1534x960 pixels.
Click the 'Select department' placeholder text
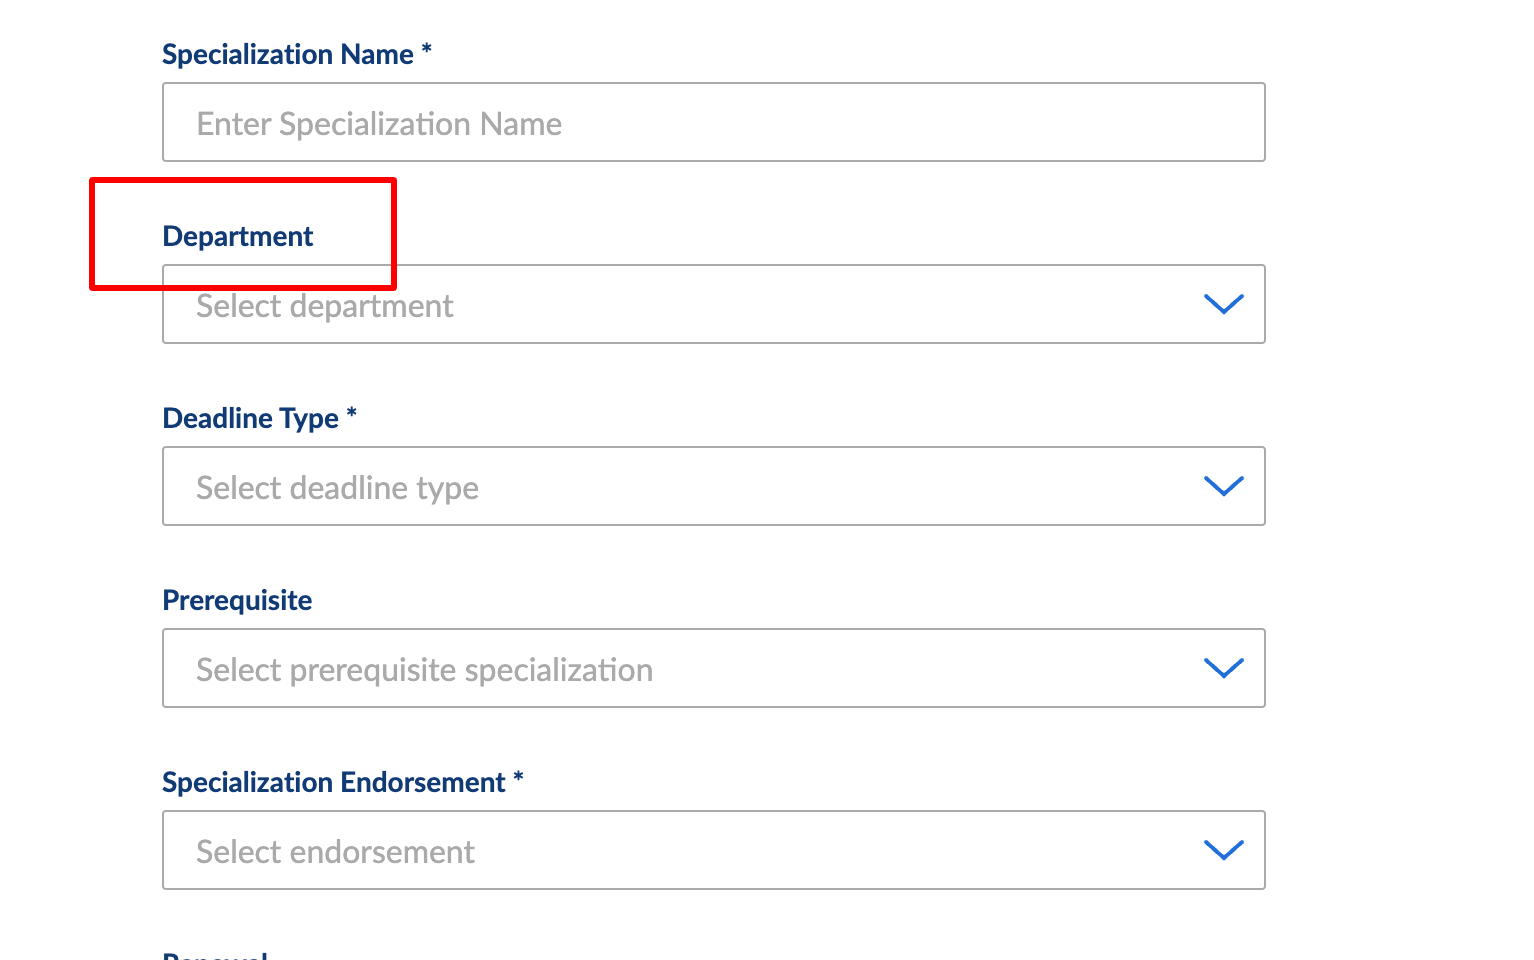[x=324, y=306]
